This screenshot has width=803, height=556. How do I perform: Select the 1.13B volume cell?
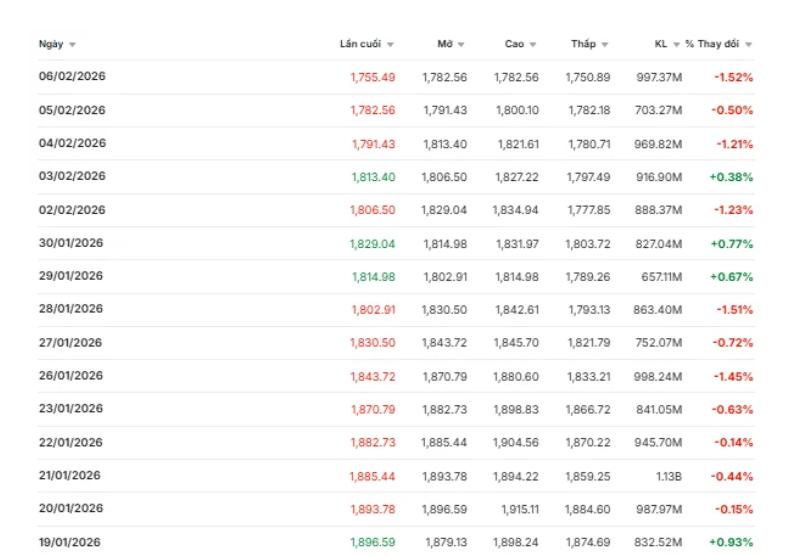coord(666,476)
